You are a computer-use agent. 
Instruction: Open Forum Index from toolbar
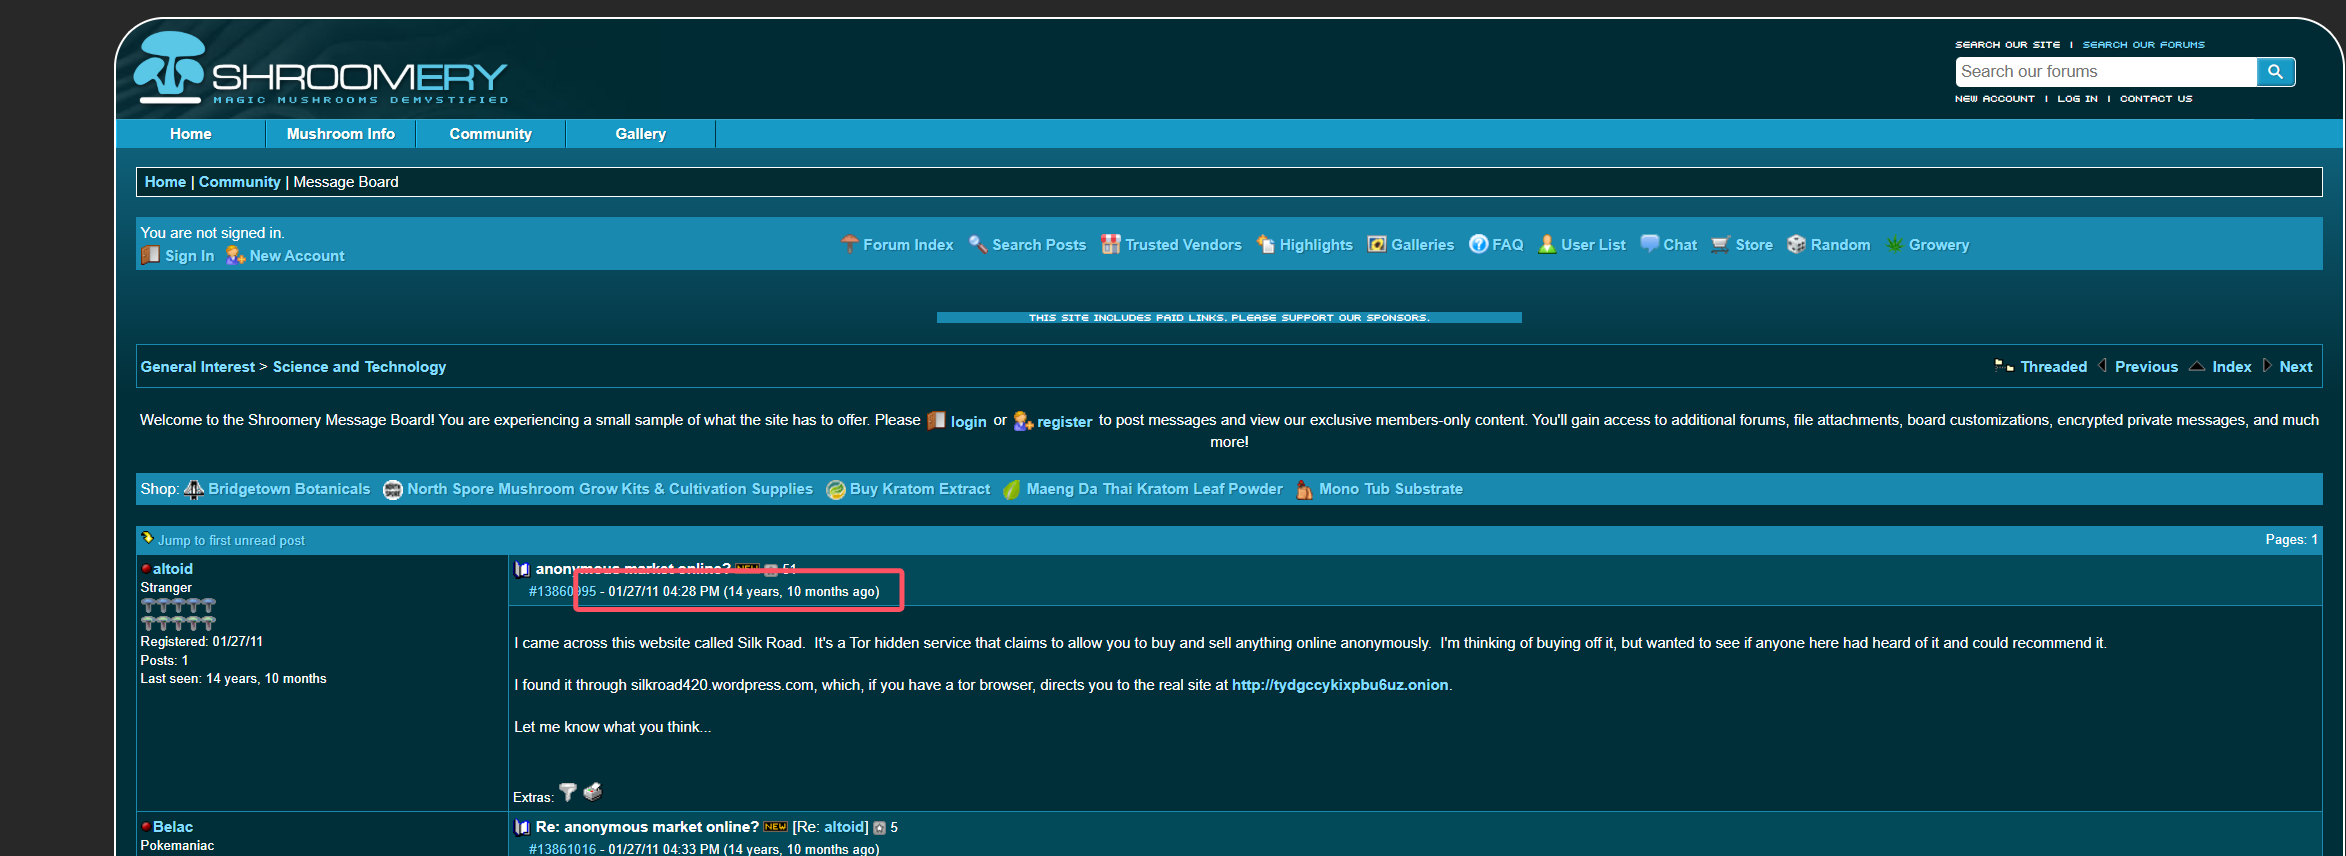(907, 245)
